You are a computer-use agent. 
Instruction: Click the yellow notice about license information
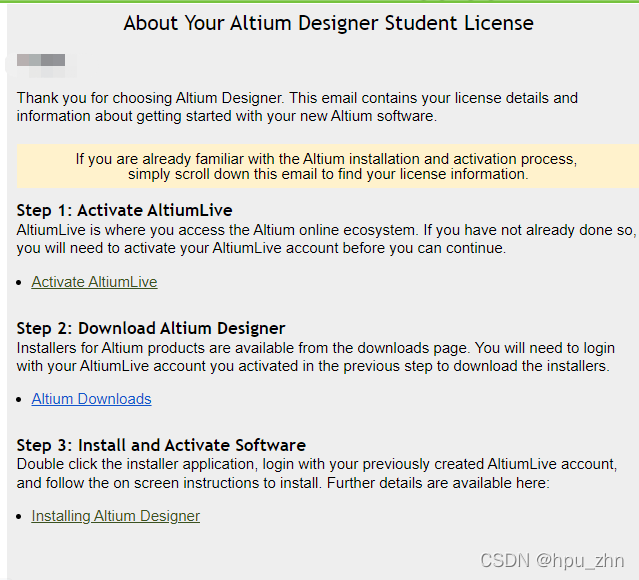[328, 166]
